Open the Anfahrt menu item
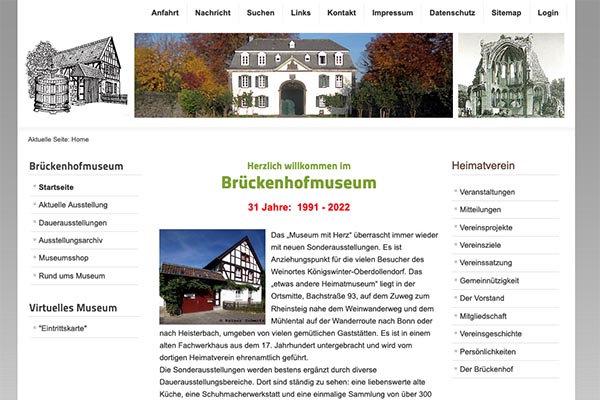The image size is (600, 400). [x=165, y=13]
